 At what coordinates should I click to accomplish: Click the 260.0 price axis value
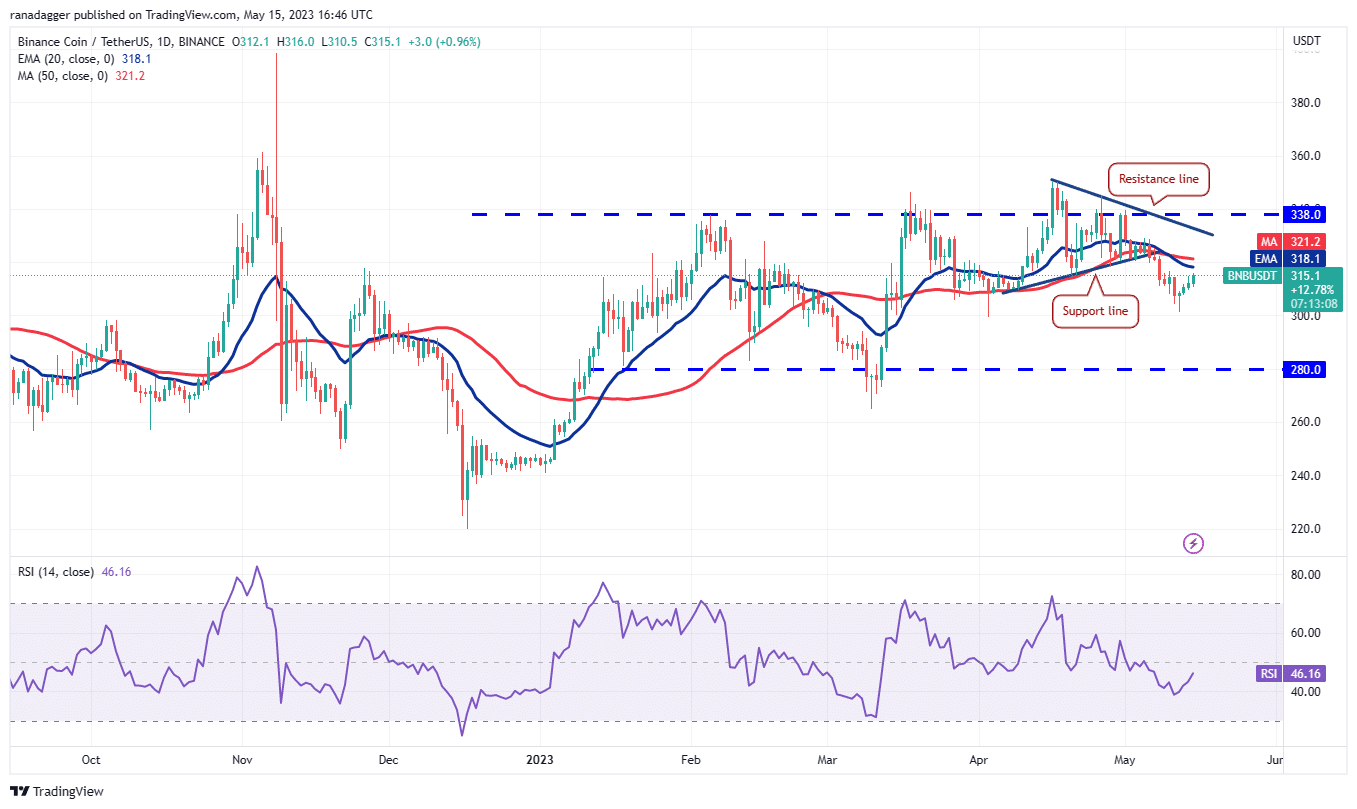[1307, 422]
